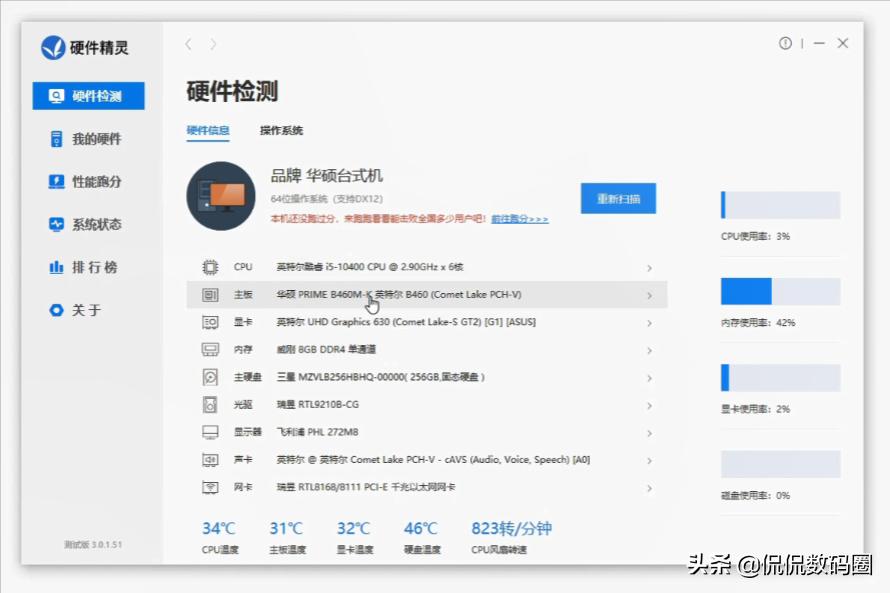Open the 系统状态 sidebar icon
890x593 pixels.
(57, 224)
